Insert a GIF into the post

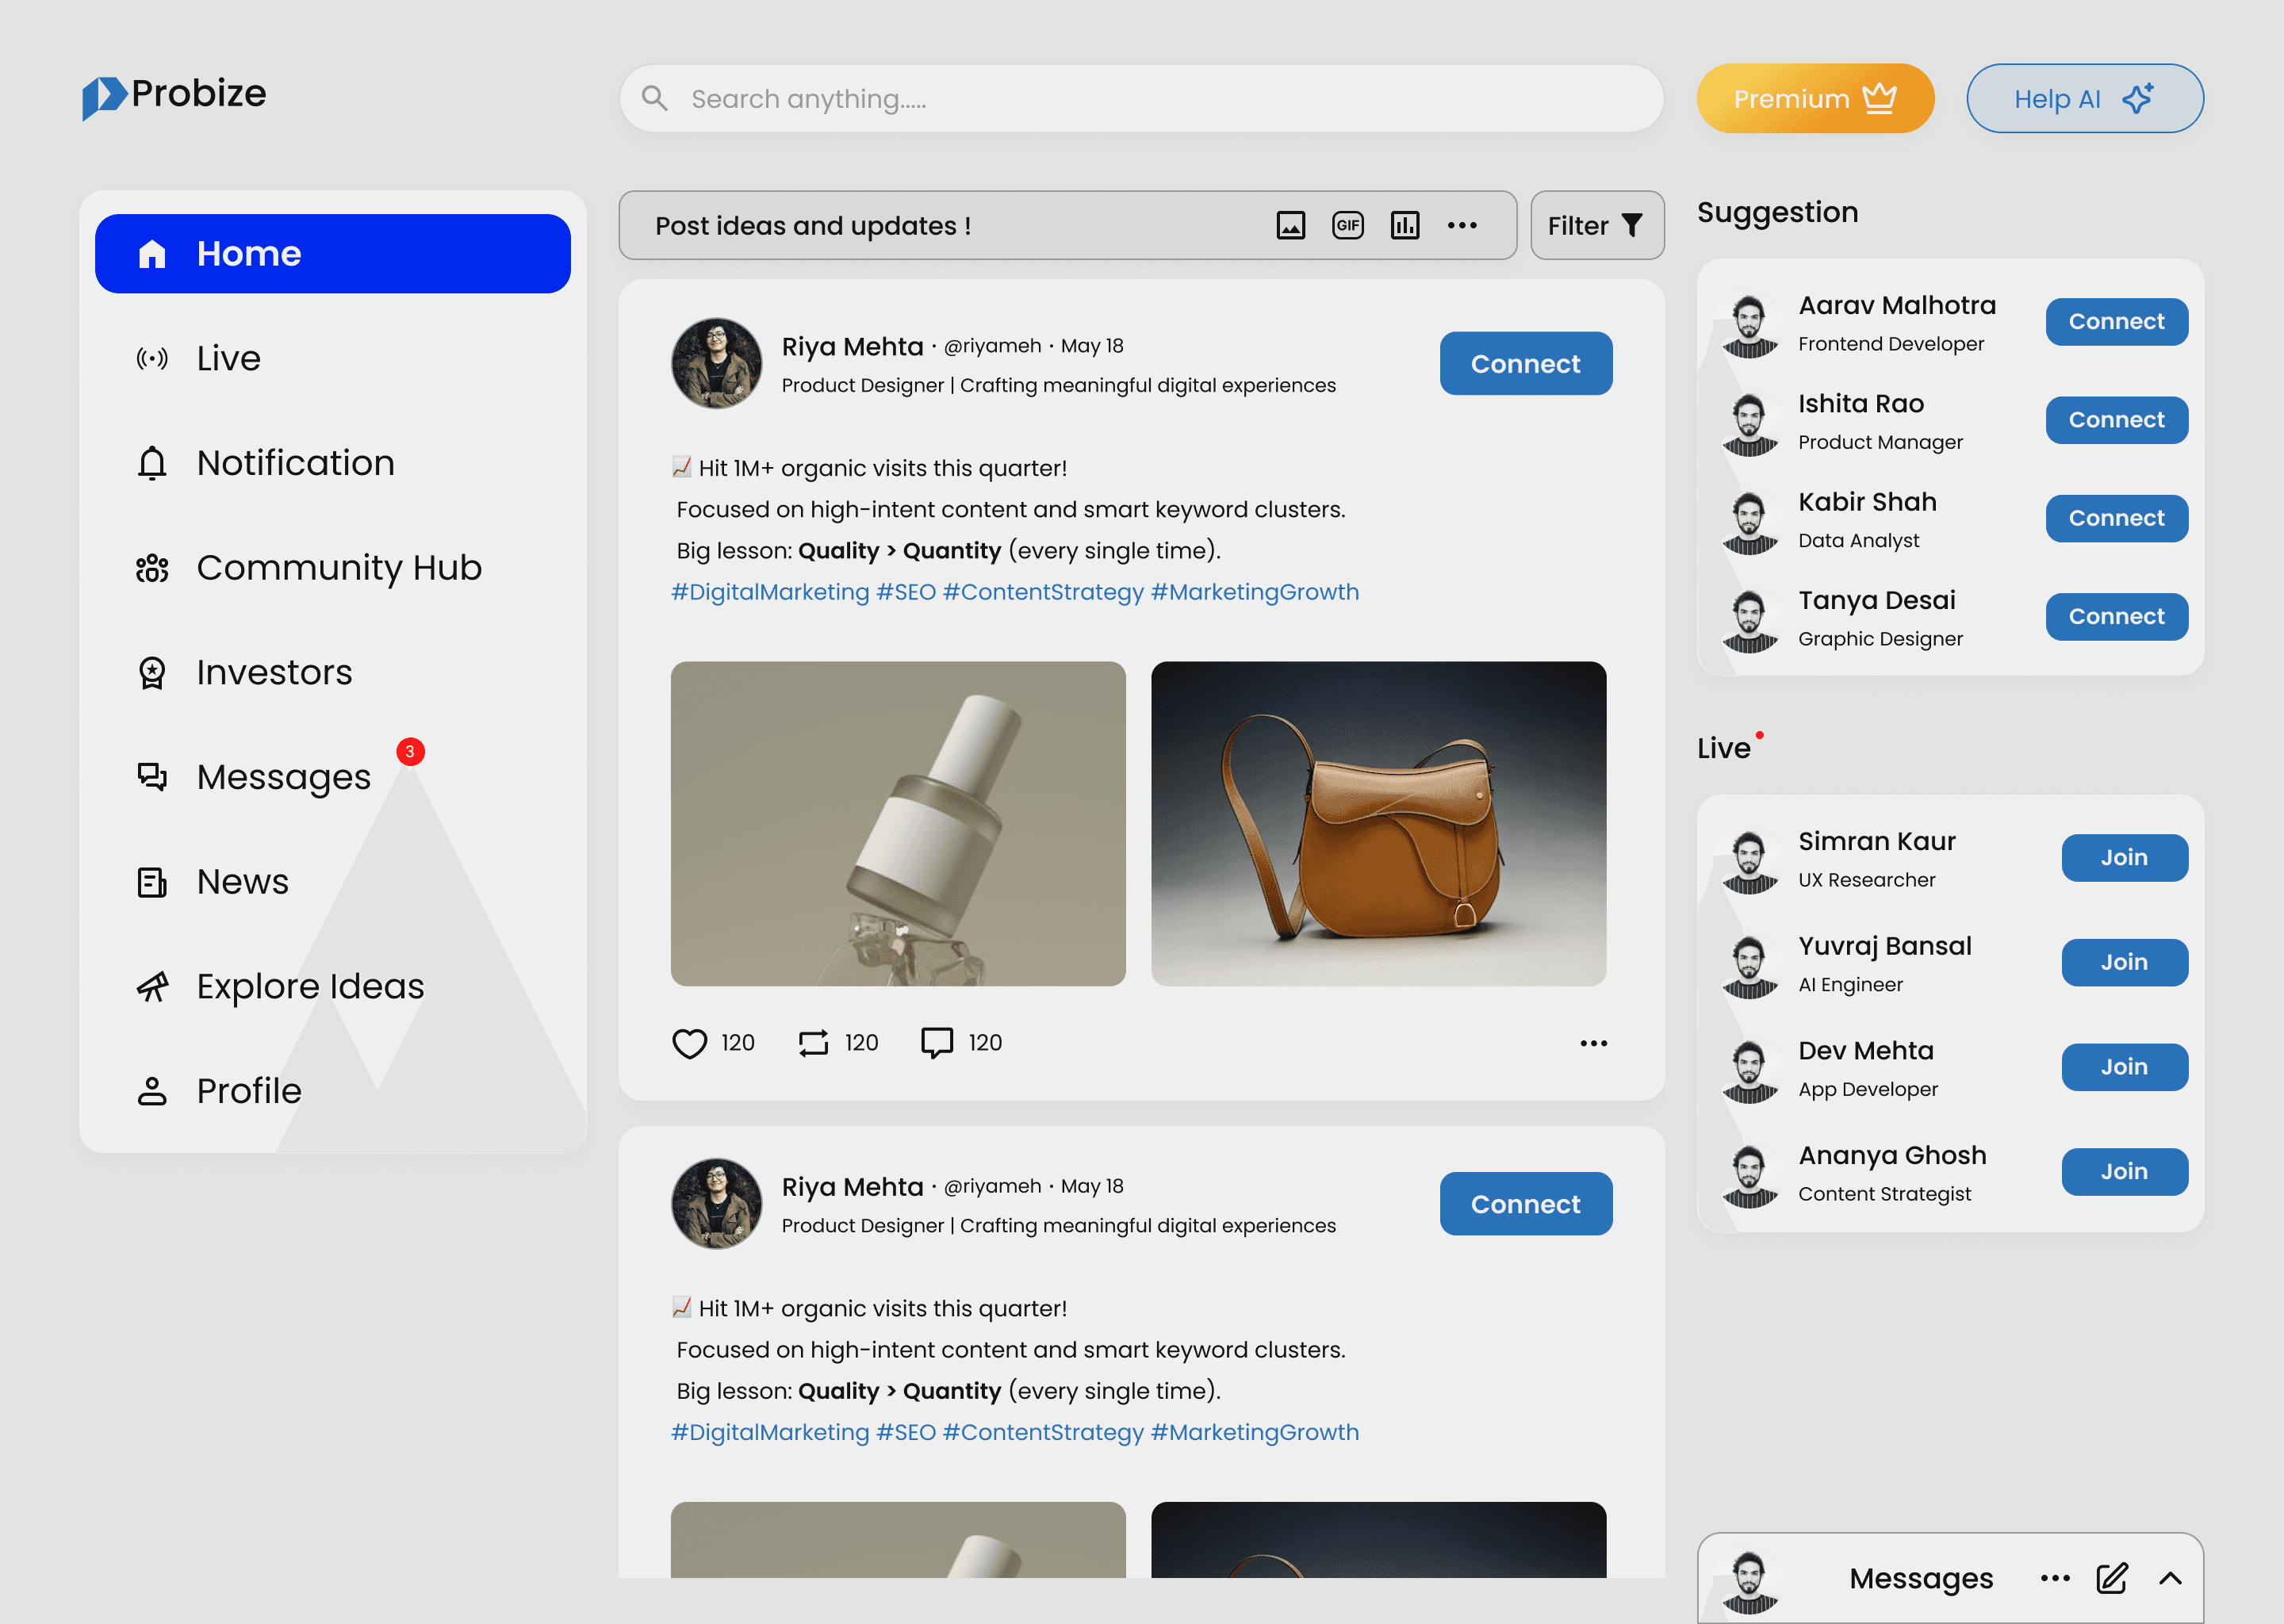click(x=1348, y=226)
